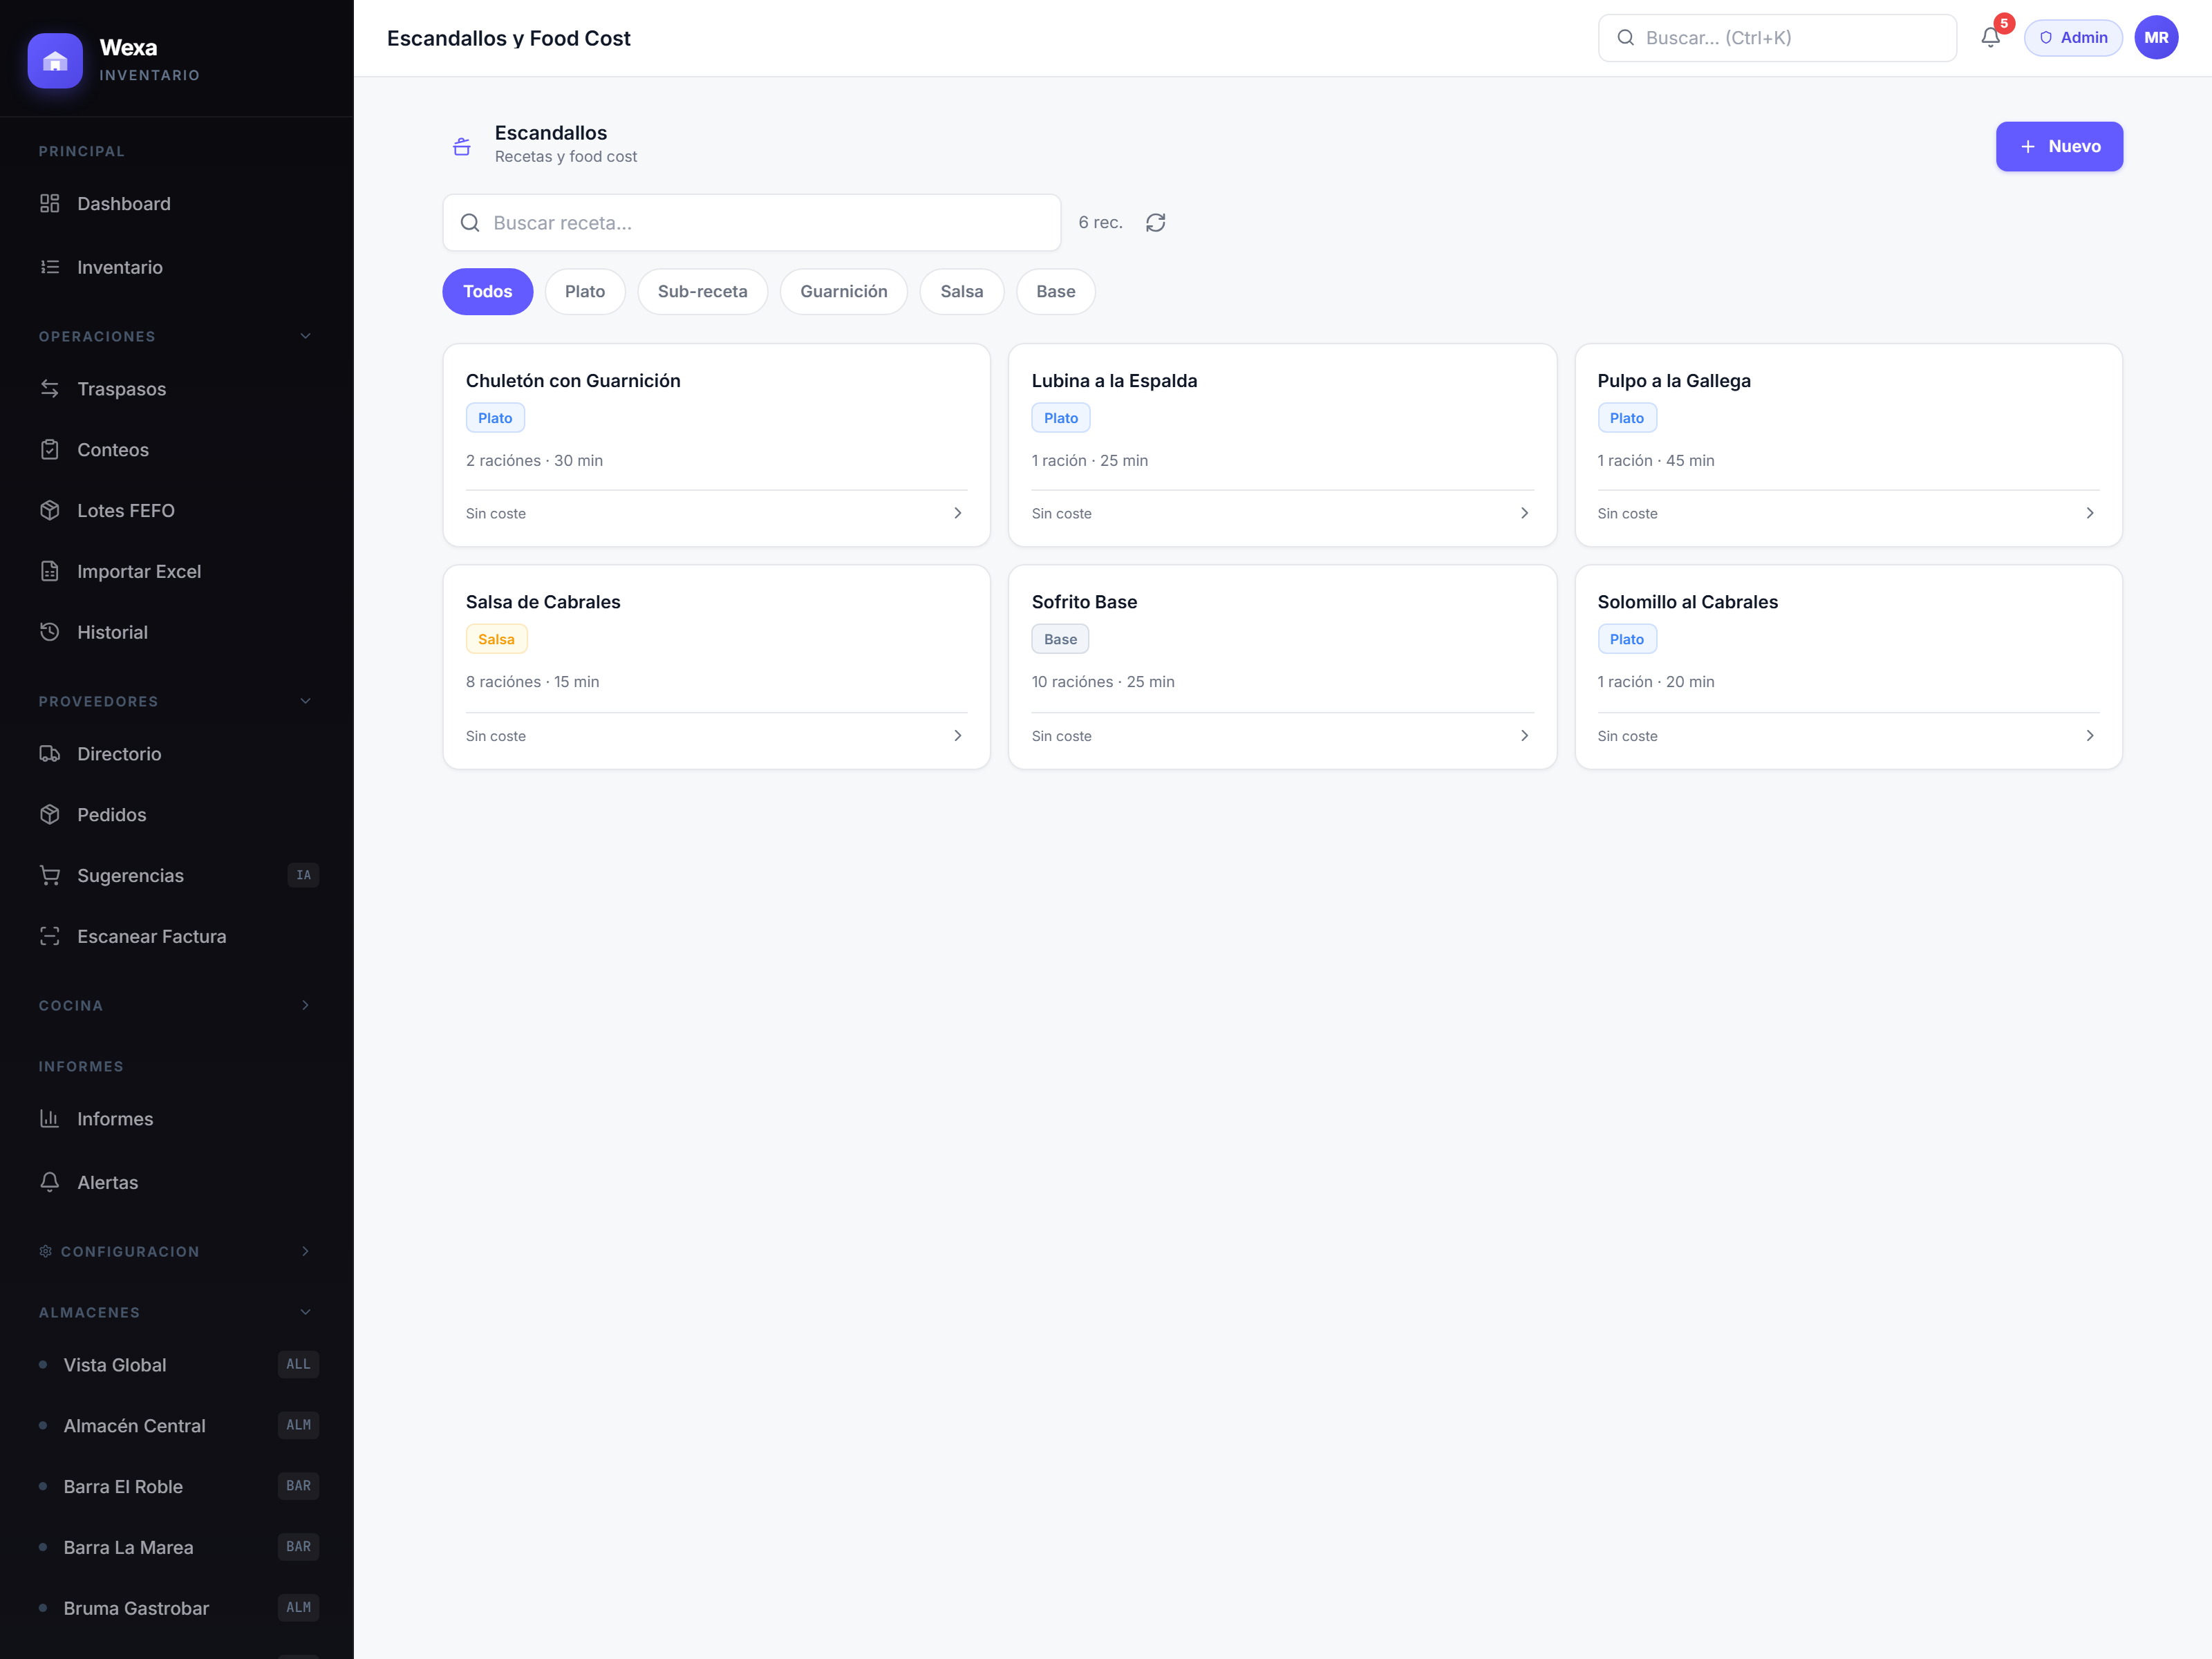Open the Traspasos section
The height and width of the screenshot is (1659, 2212).
[177, 389]
